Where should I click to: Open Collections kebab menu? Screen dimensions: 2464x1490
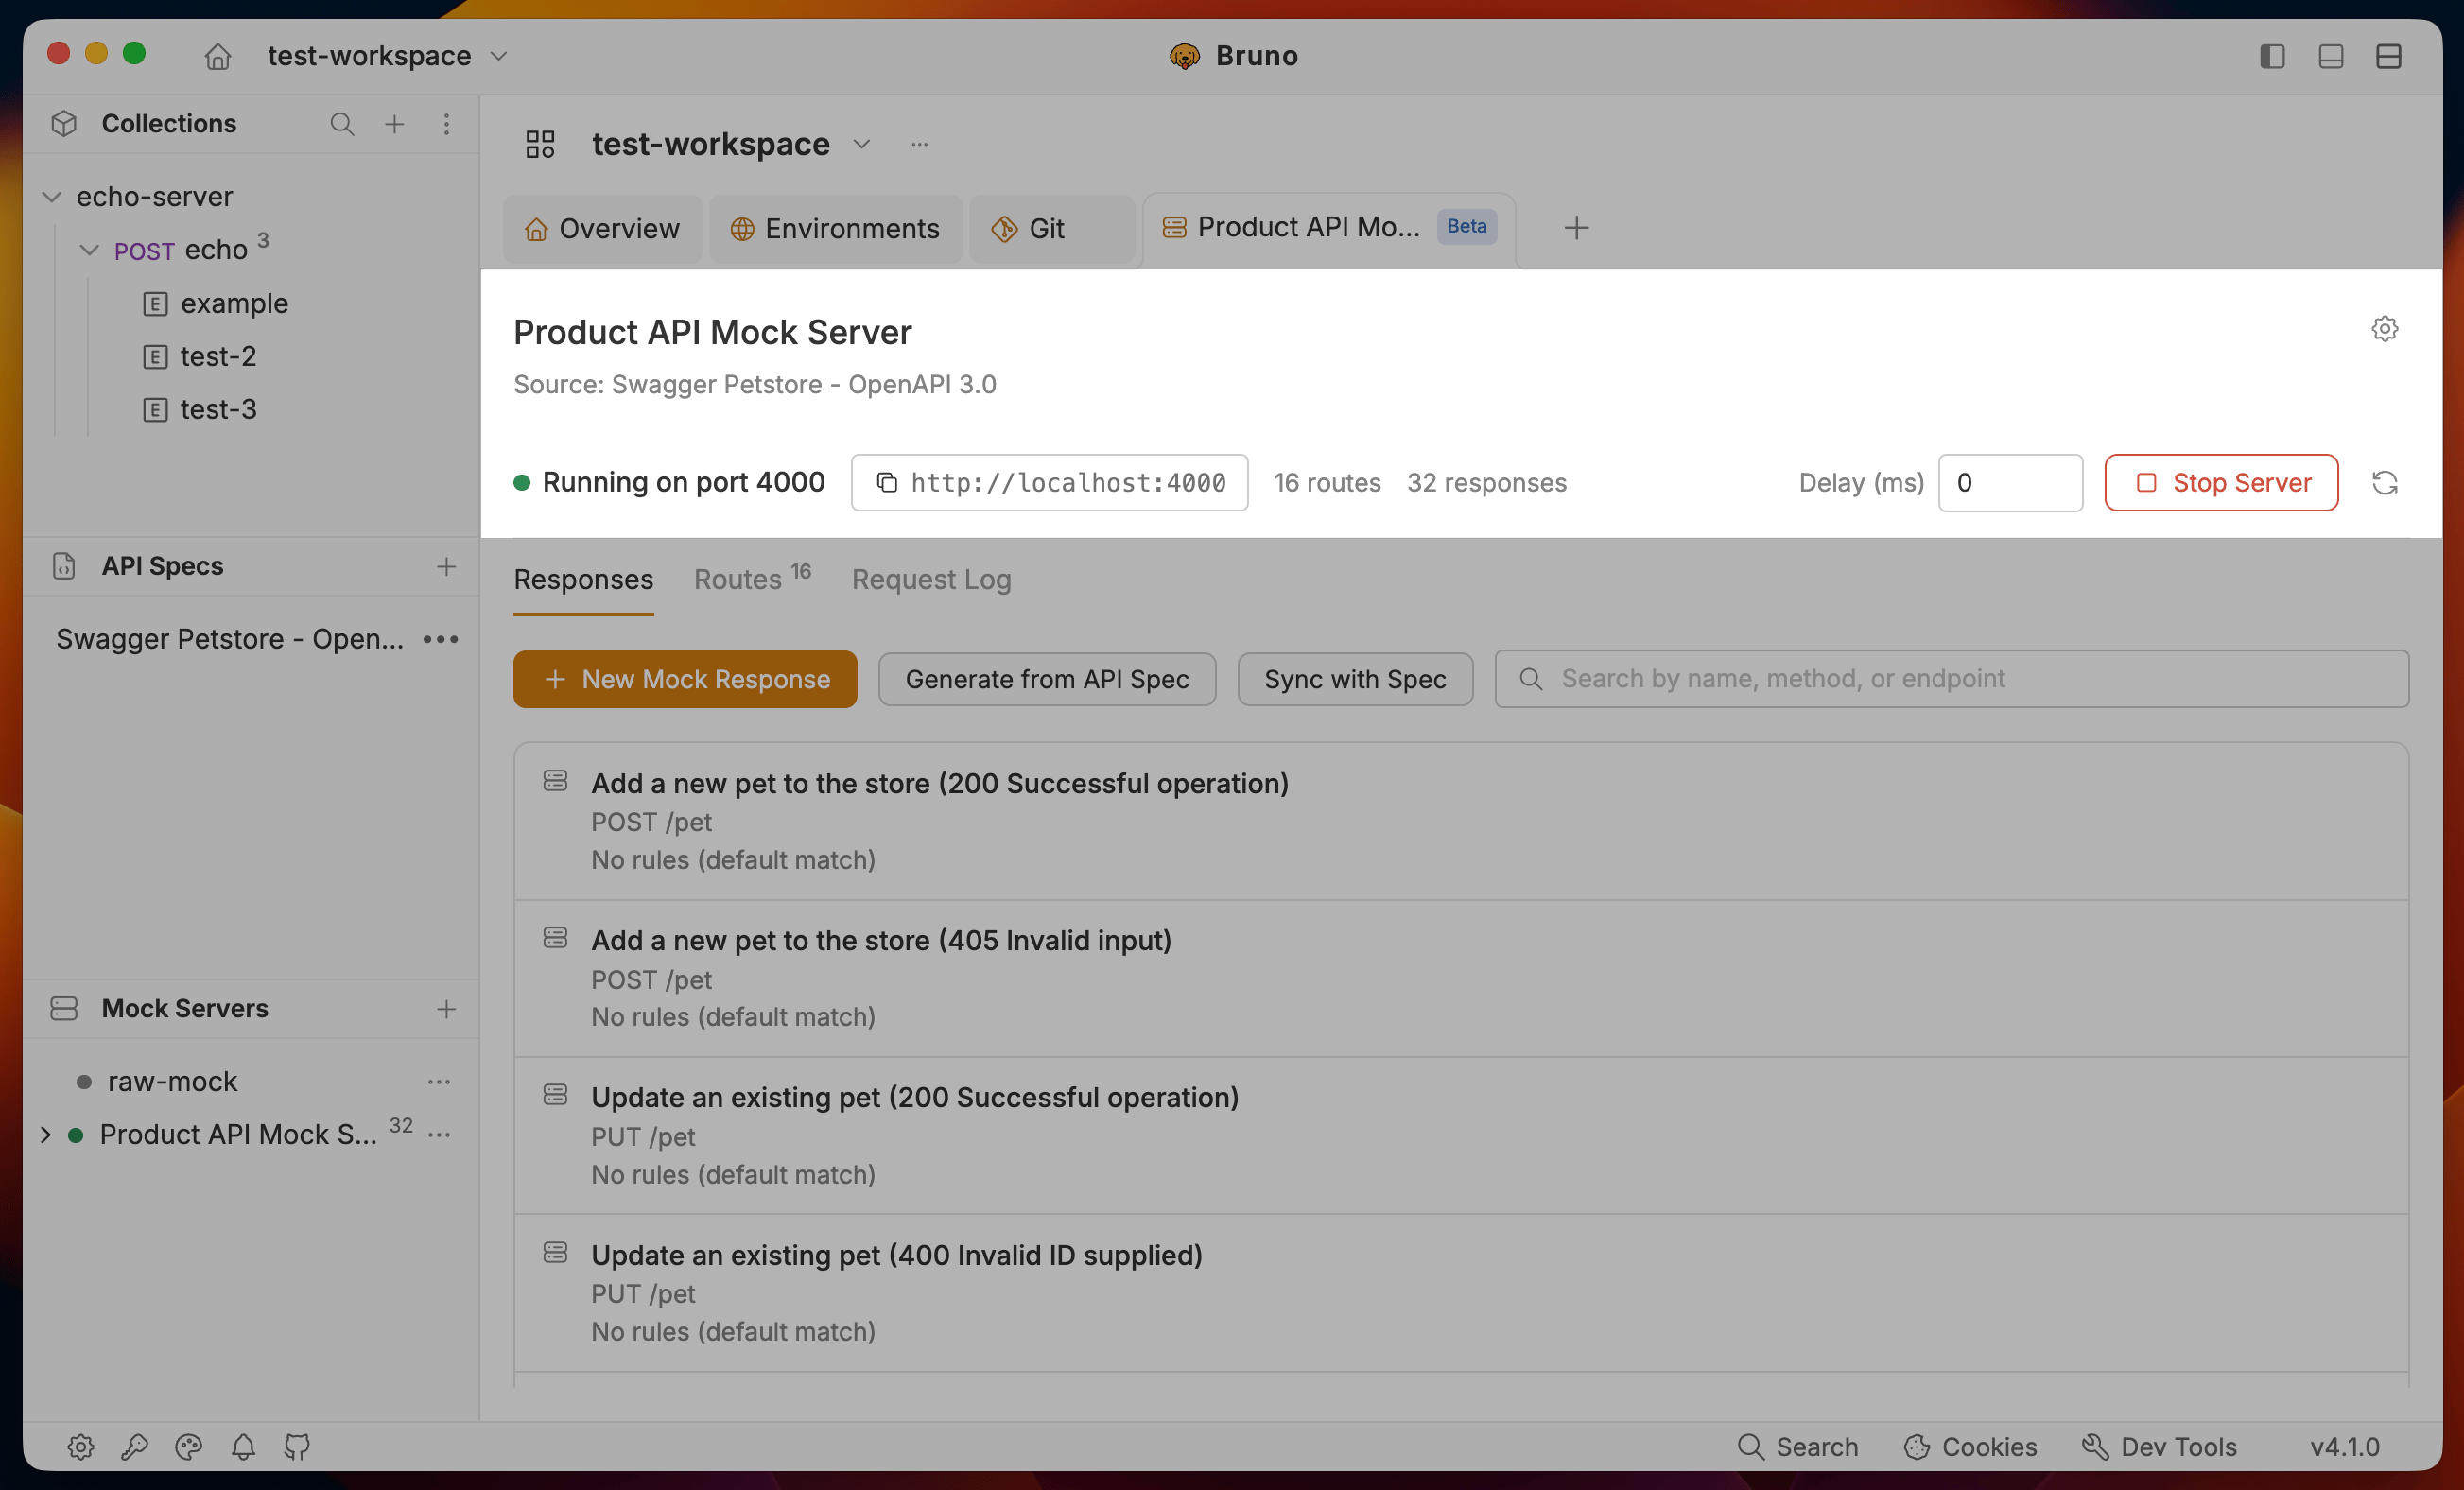click(x=446, y=124)
